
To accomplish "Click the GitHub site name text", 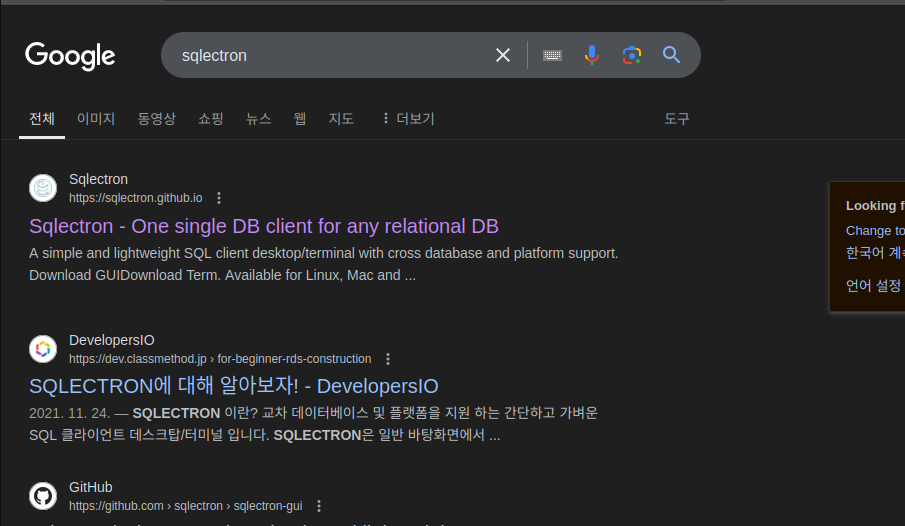I will click(91, 488).
